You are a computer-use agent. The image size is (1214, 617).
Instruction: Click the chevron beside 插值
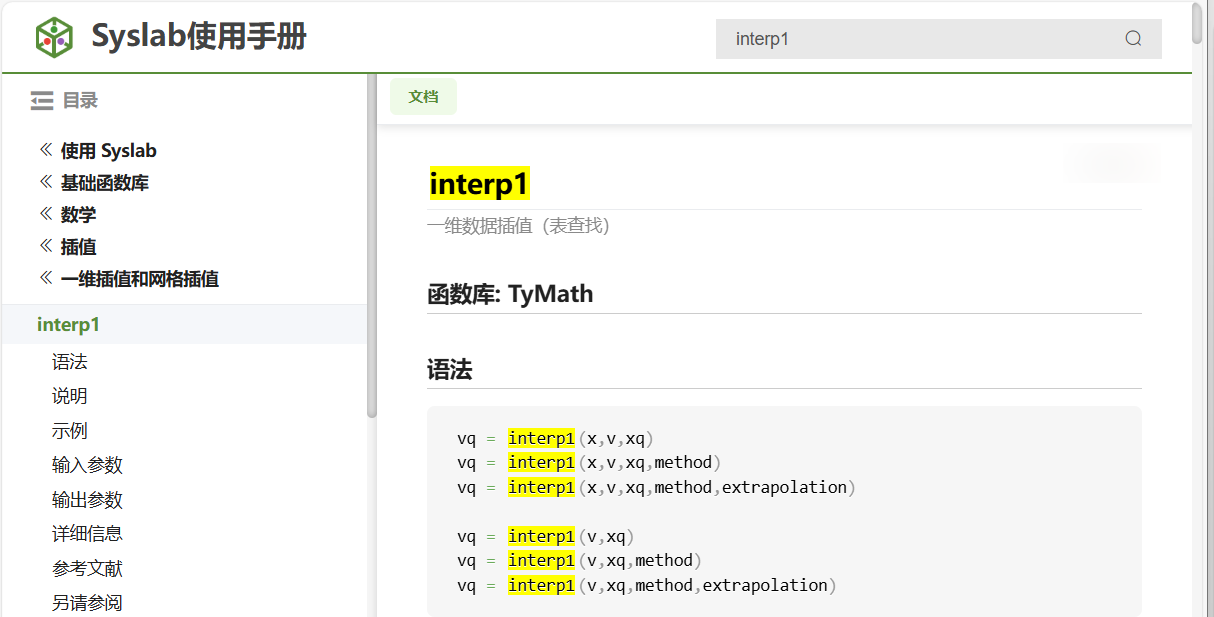tap(45, 246)
